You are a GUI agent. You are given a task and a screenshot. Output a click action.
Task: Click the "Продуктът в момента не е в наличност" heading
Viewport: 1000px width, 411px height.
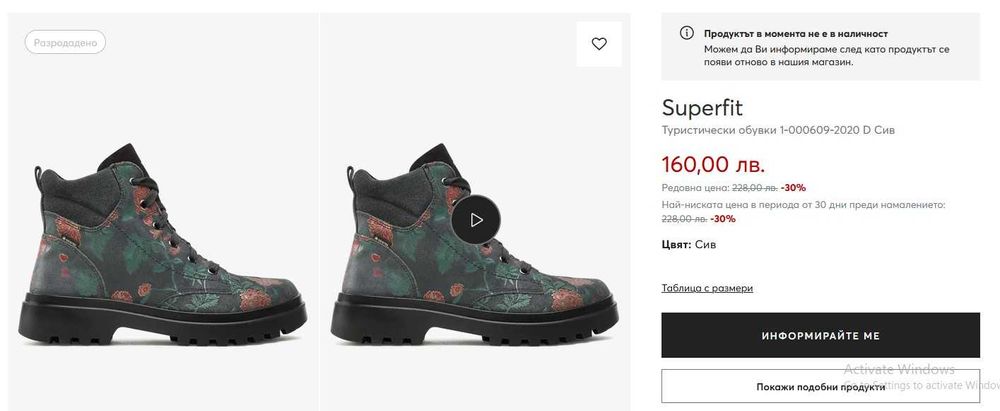pyautogui.click(x=795, y=33)
